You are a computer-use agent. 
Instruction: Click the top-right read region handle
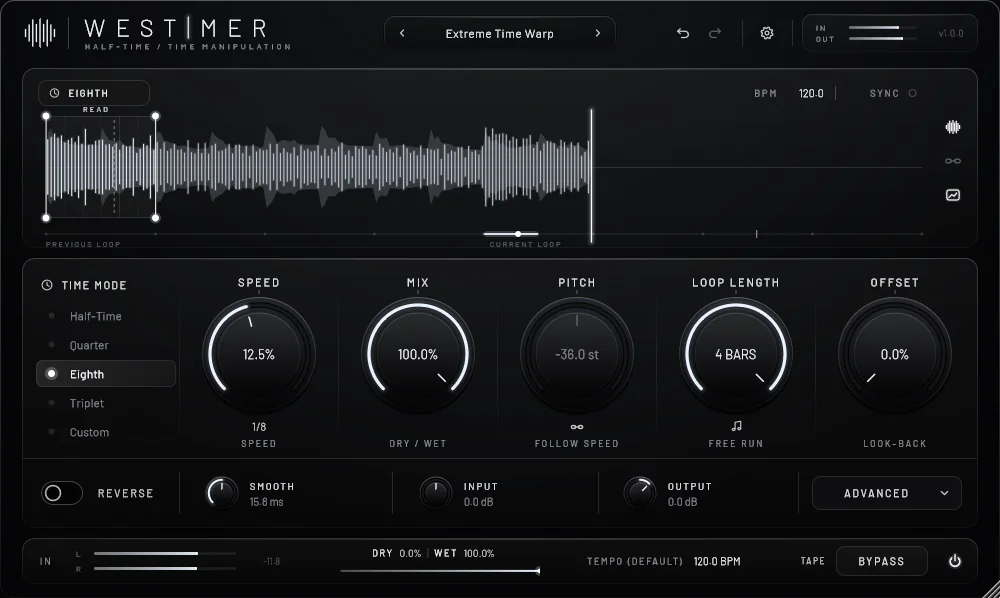pos(155,116)
